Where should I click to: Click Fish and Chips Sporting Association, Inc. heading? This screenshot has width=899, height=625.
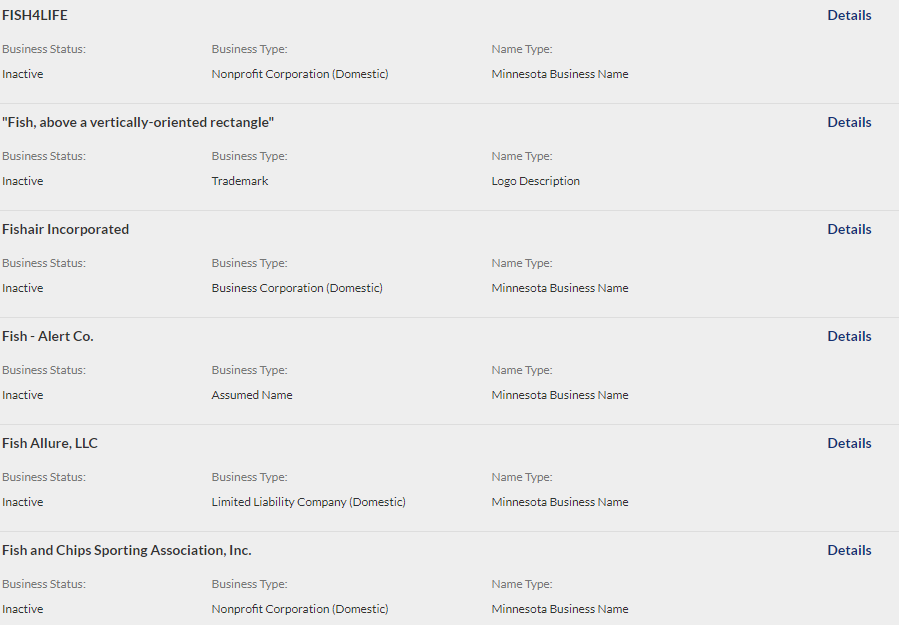127,550
